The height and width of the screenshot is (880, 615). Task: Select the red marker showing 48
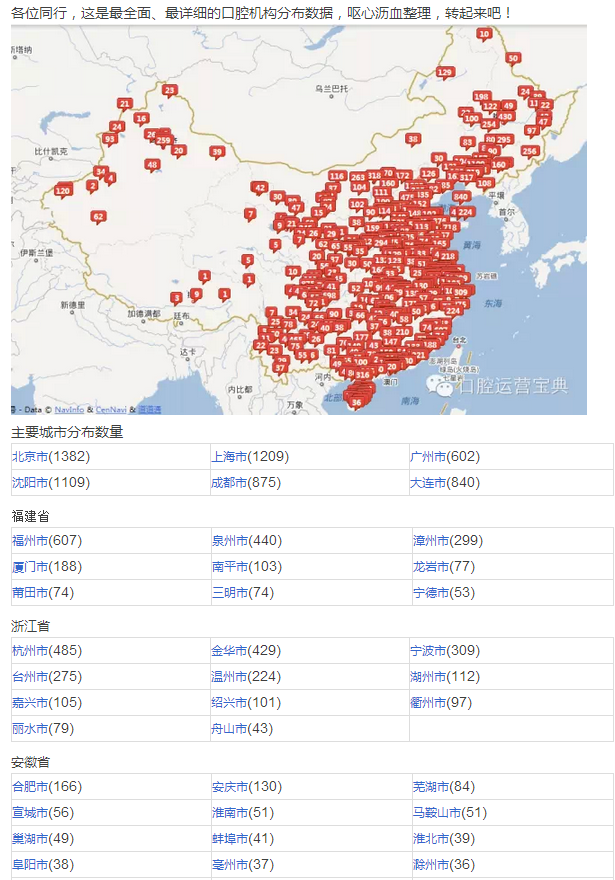152,165
